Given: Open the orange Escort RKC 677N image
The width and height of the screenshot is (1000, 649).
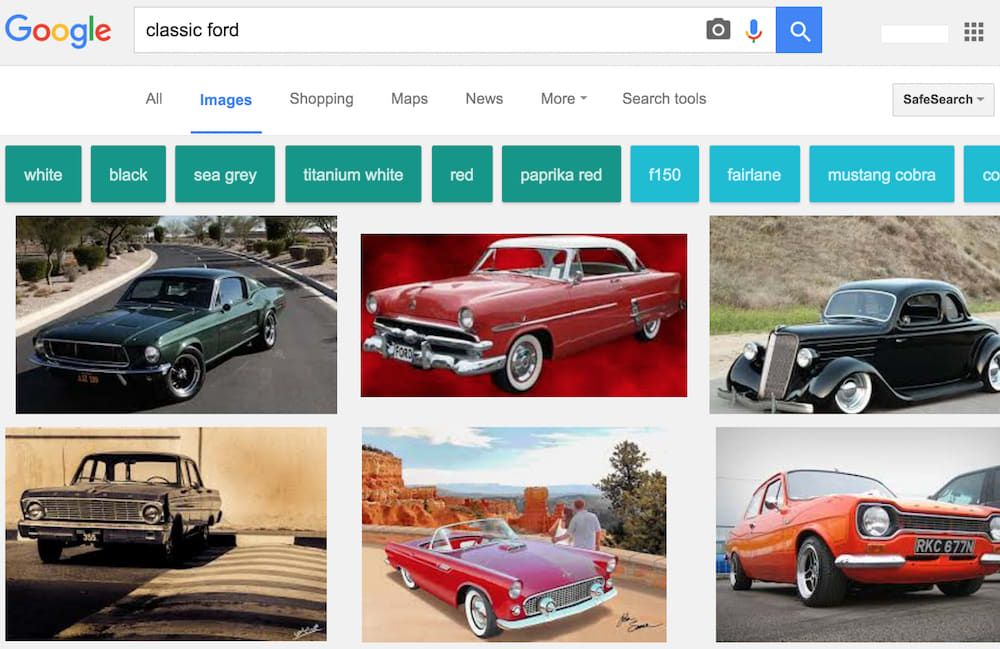Looking at the screenshot, I should [x=858, y=534].
